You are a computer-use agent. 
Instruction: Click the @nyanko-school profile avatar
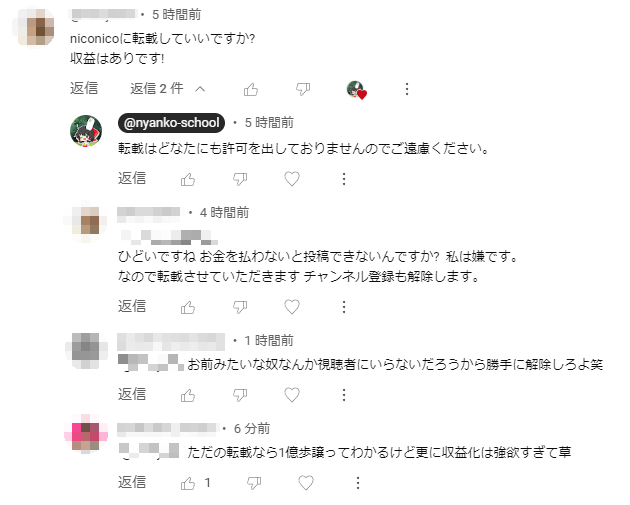(x=86, y=131)
